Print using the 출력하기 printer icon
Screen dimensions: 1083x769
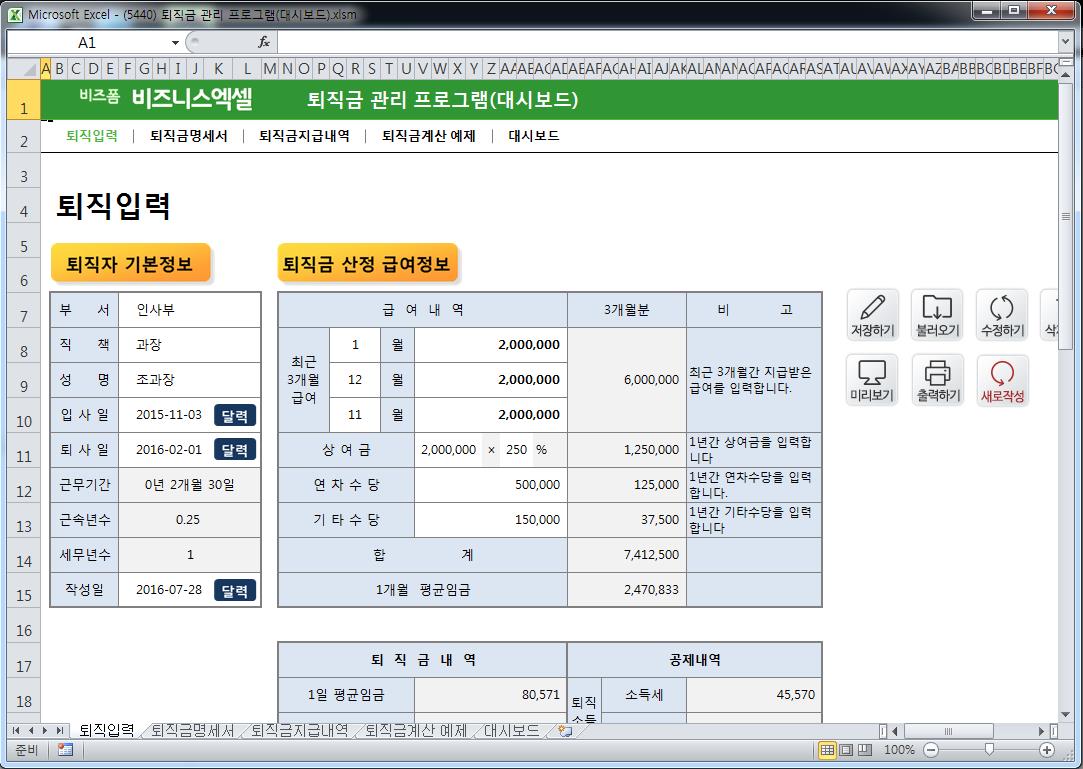click(937, 380)
